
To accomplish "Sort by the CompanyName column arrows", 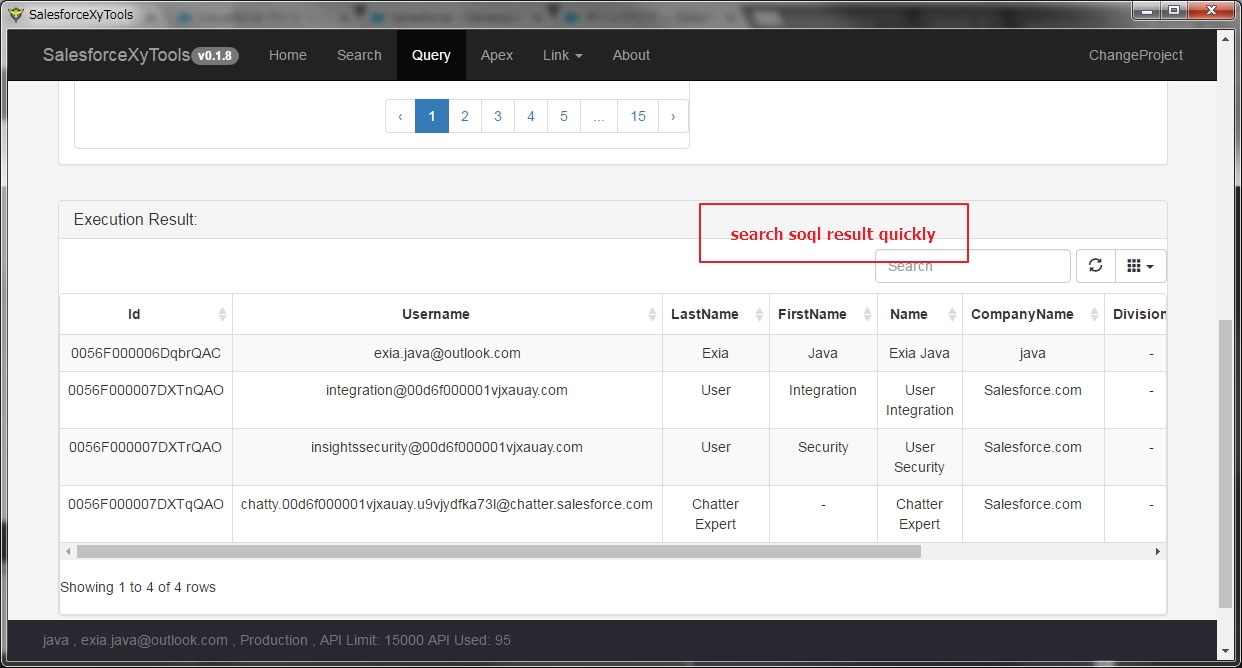I will [x=1094, y=314].
